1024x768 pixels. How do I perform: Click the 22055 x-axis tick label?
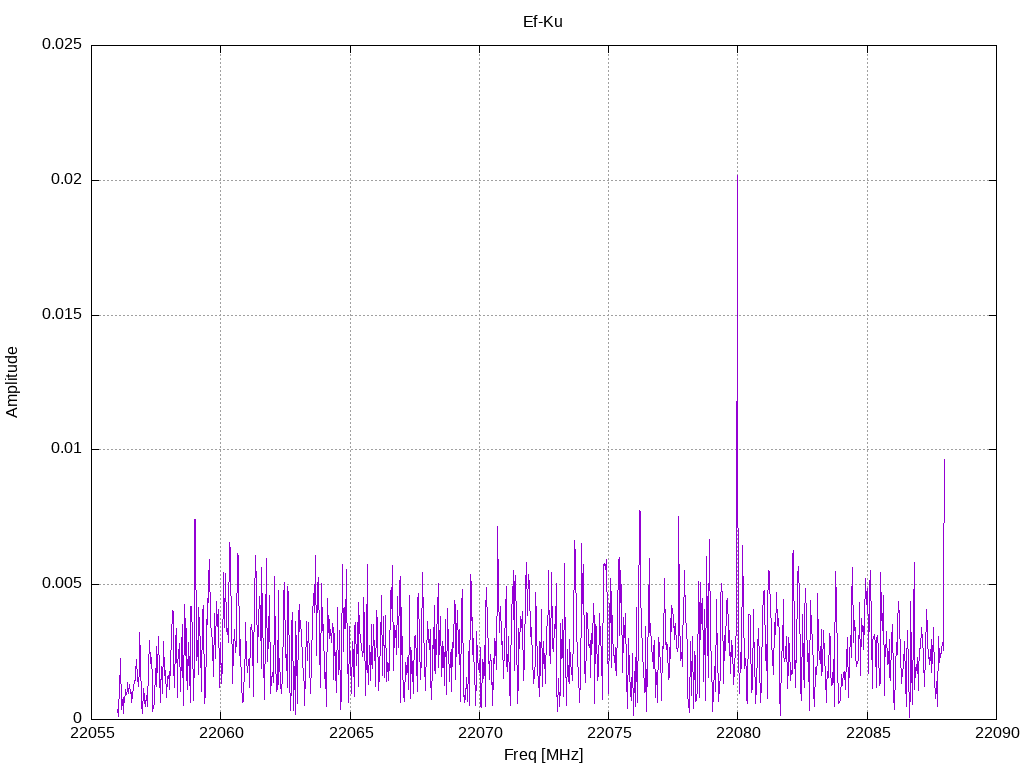coord(91,734)
